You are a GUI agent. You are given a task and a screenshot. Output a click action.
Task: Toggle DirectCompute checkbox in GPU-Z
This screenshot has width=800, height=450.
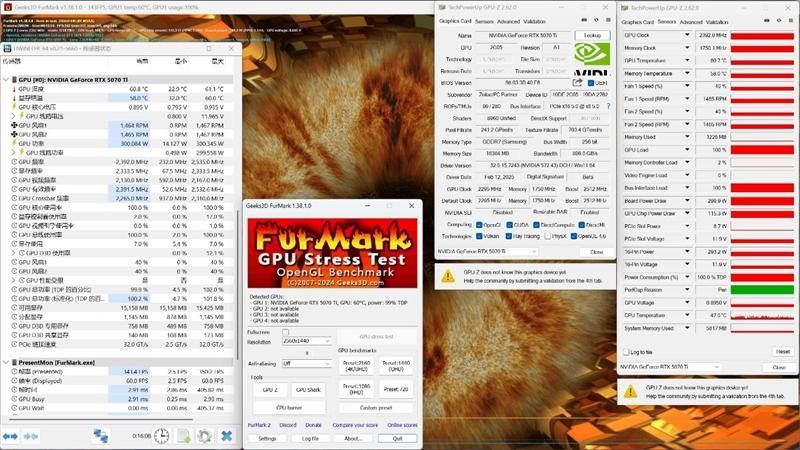point(536,224)
